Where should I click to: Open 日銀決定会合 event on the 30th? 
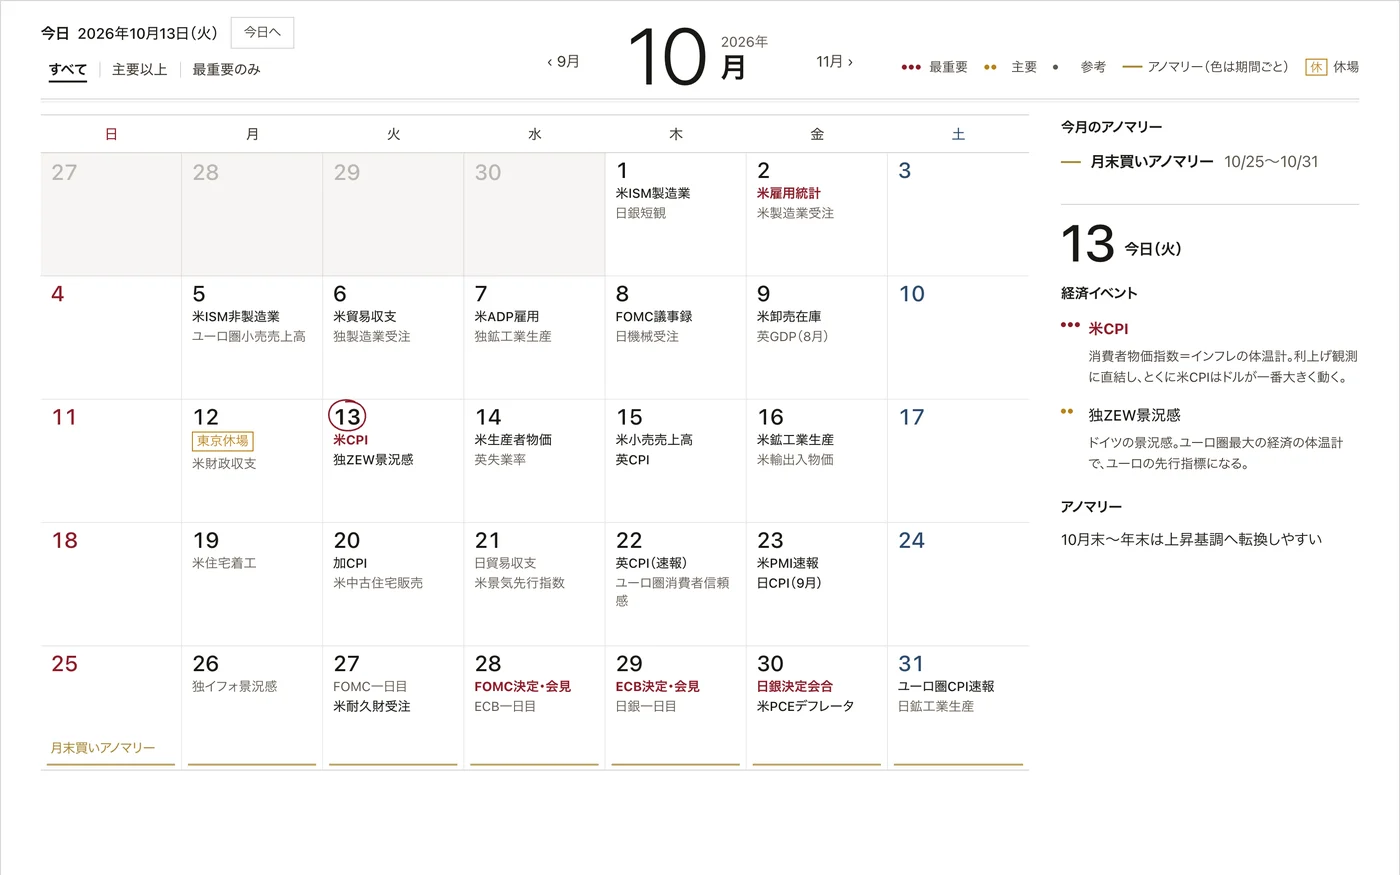pos(795,686)
